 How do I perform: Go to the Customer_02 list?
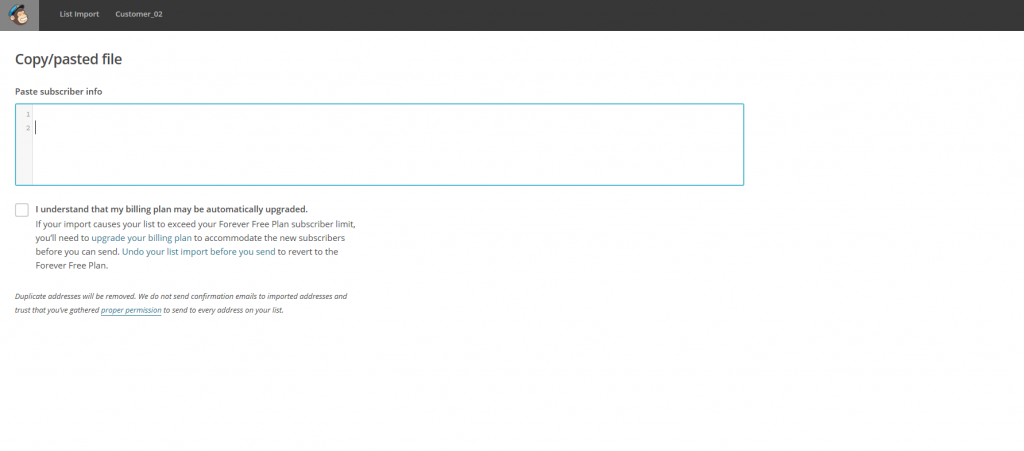137,15
